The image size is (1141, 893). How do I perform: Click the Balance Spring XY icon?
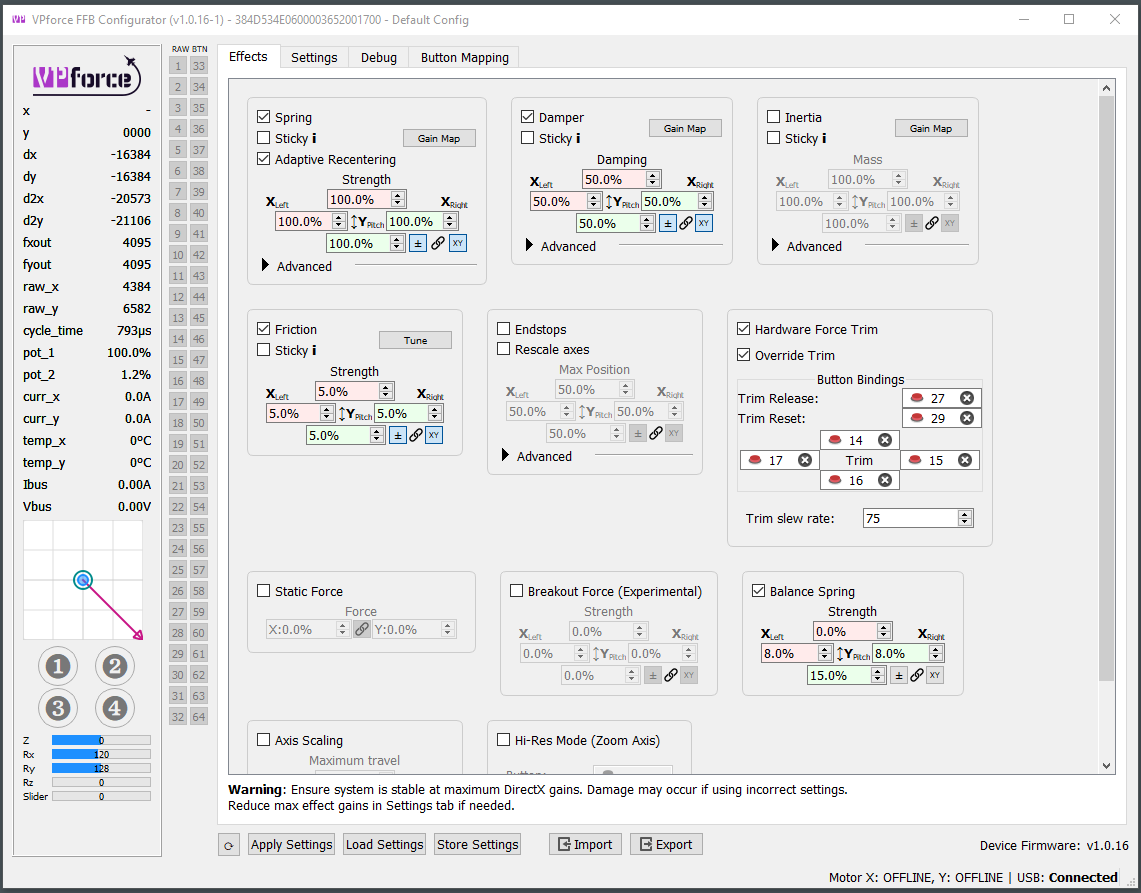(935, 675)
